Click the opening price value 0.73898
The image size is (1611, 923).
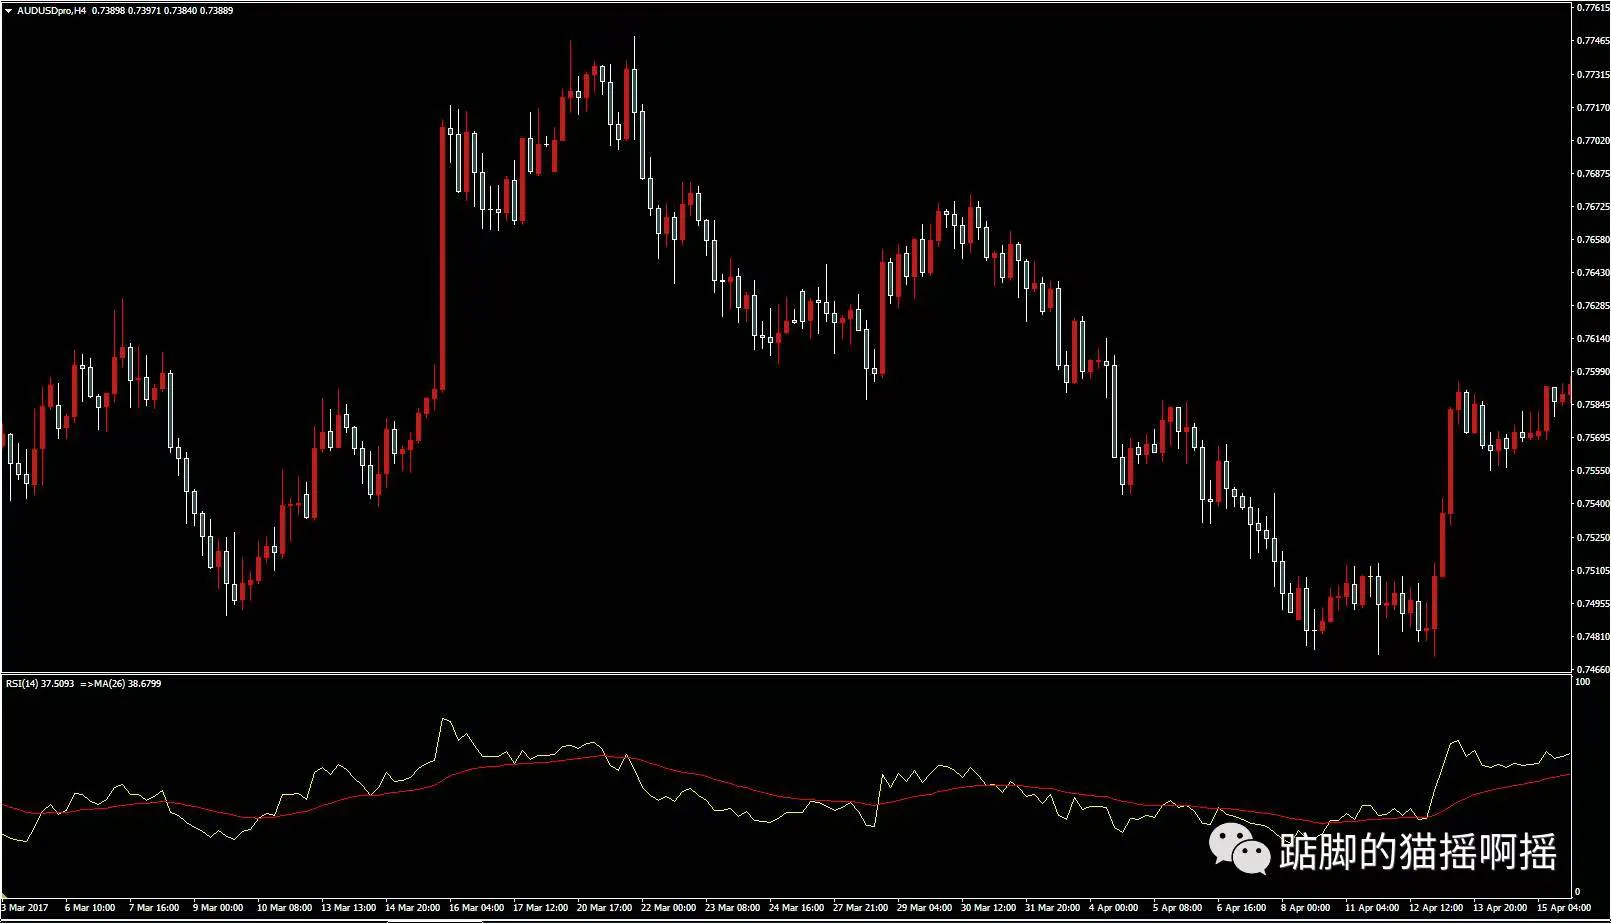tap(110, 11)
